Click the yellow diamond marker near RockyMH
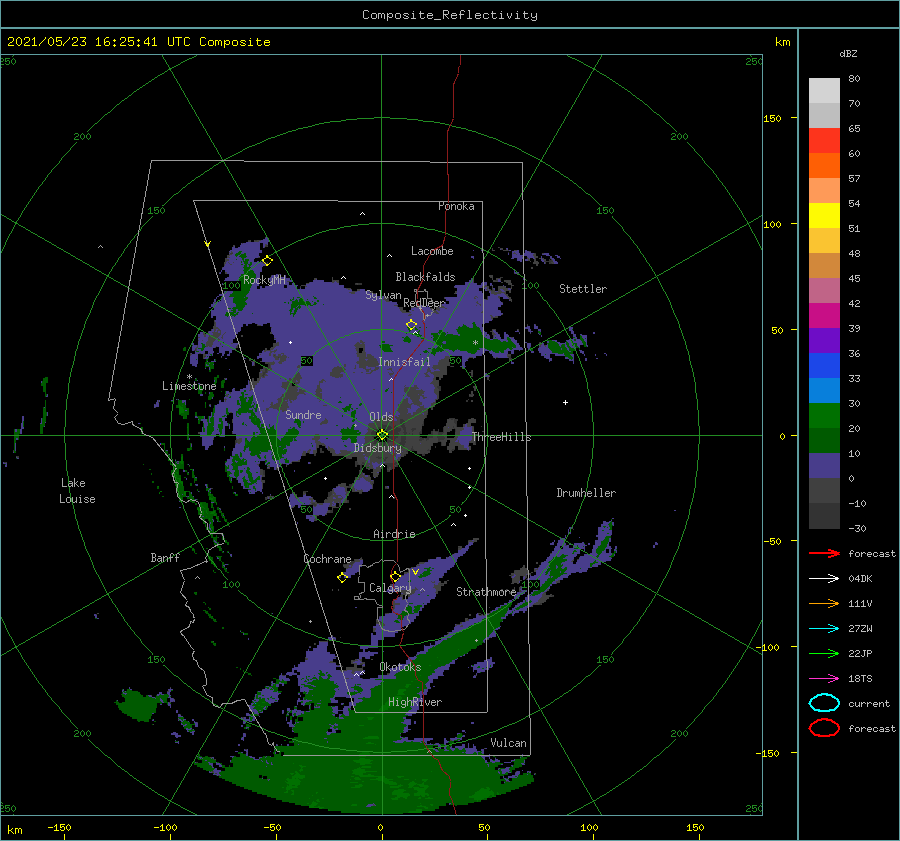This screenshot has width=900, height=841. coord(267,261)
